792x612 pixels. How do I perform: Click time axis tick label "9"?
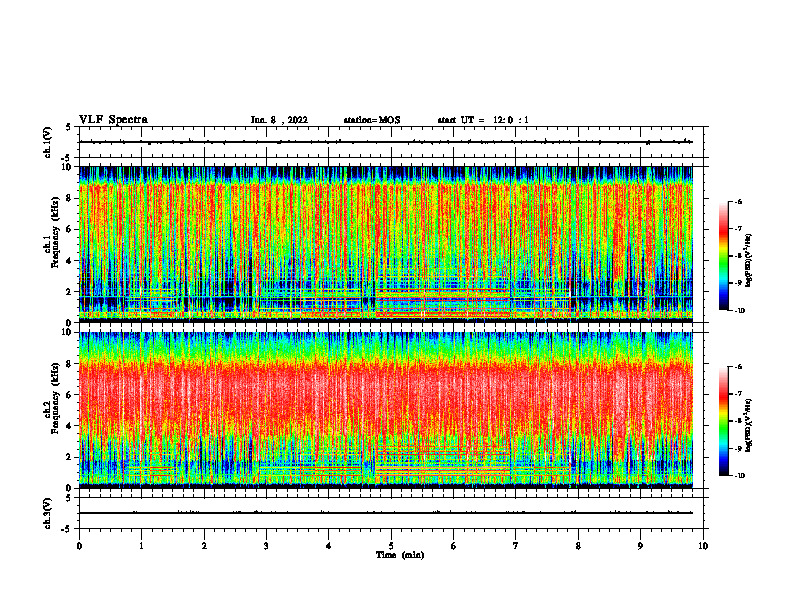tap(640, 546)
